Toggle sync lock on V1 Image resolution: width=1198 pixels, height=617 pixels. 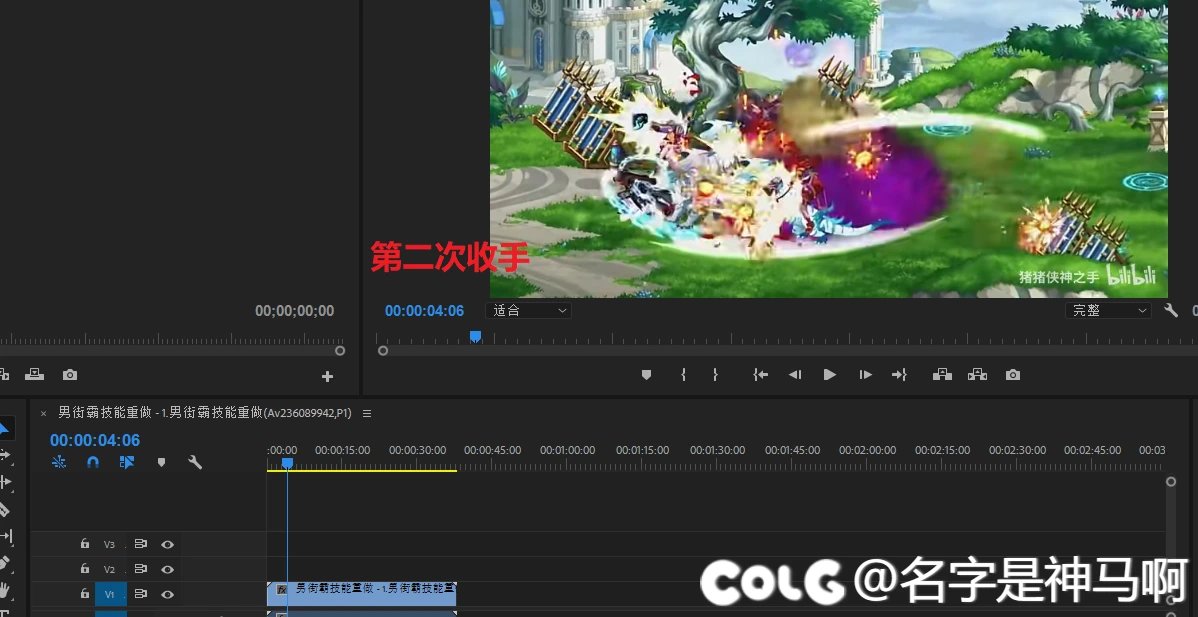(141, 594)
